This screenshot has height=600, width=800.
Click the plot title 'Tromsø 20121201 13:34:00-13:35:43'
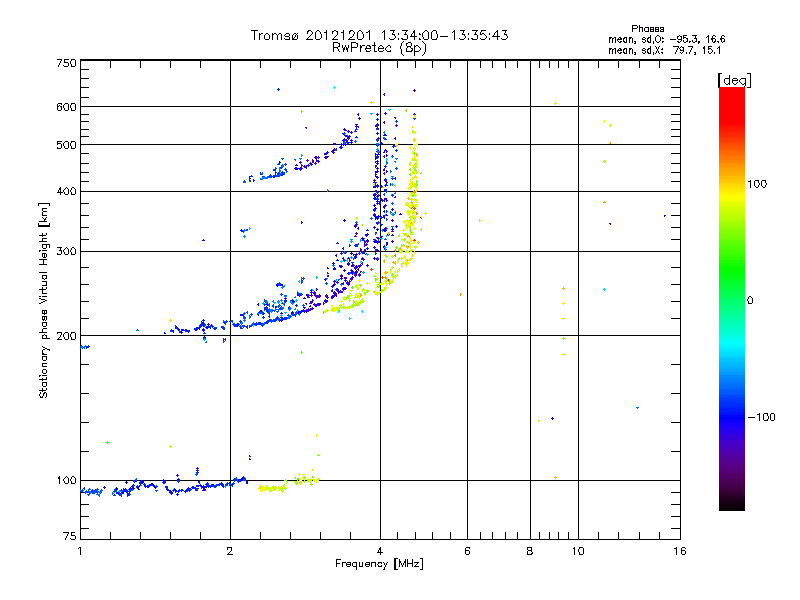(379, 35)
